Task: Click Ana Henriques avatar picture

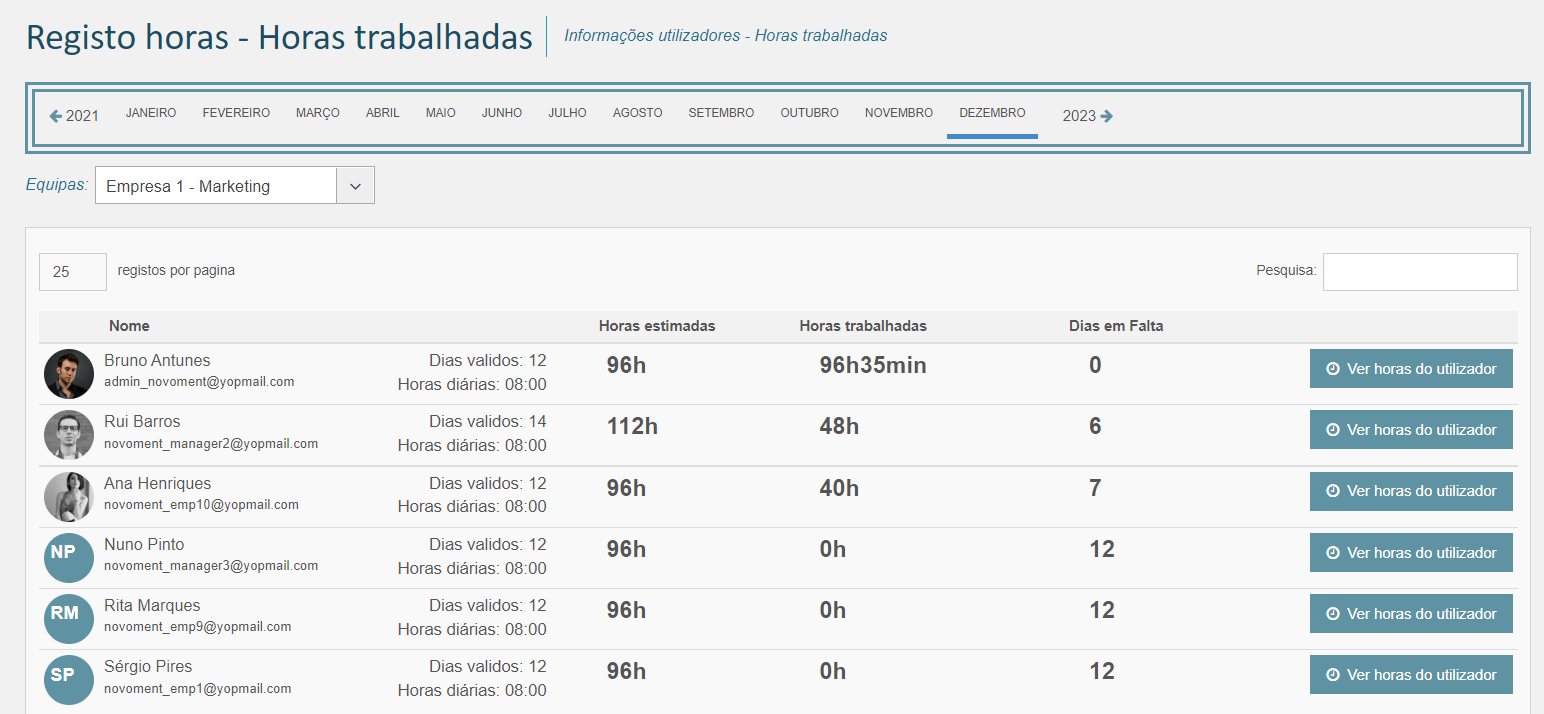Action: pos(68,497)
